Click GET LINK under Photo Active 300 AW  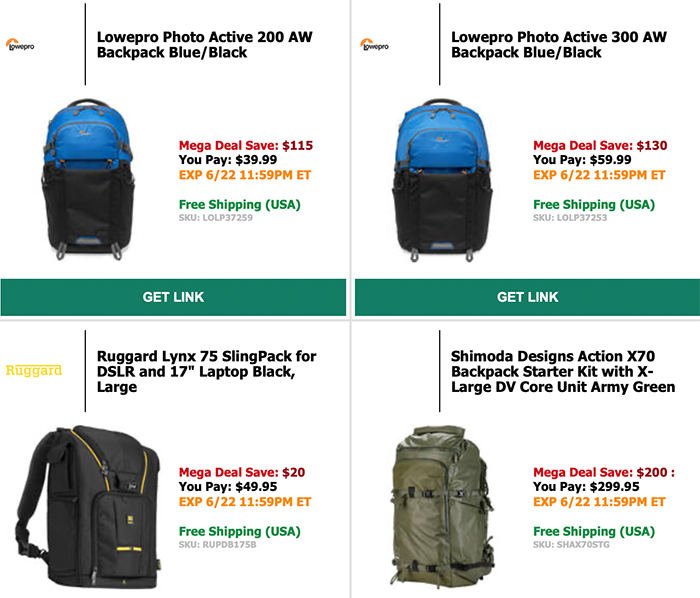coord(527,297)
